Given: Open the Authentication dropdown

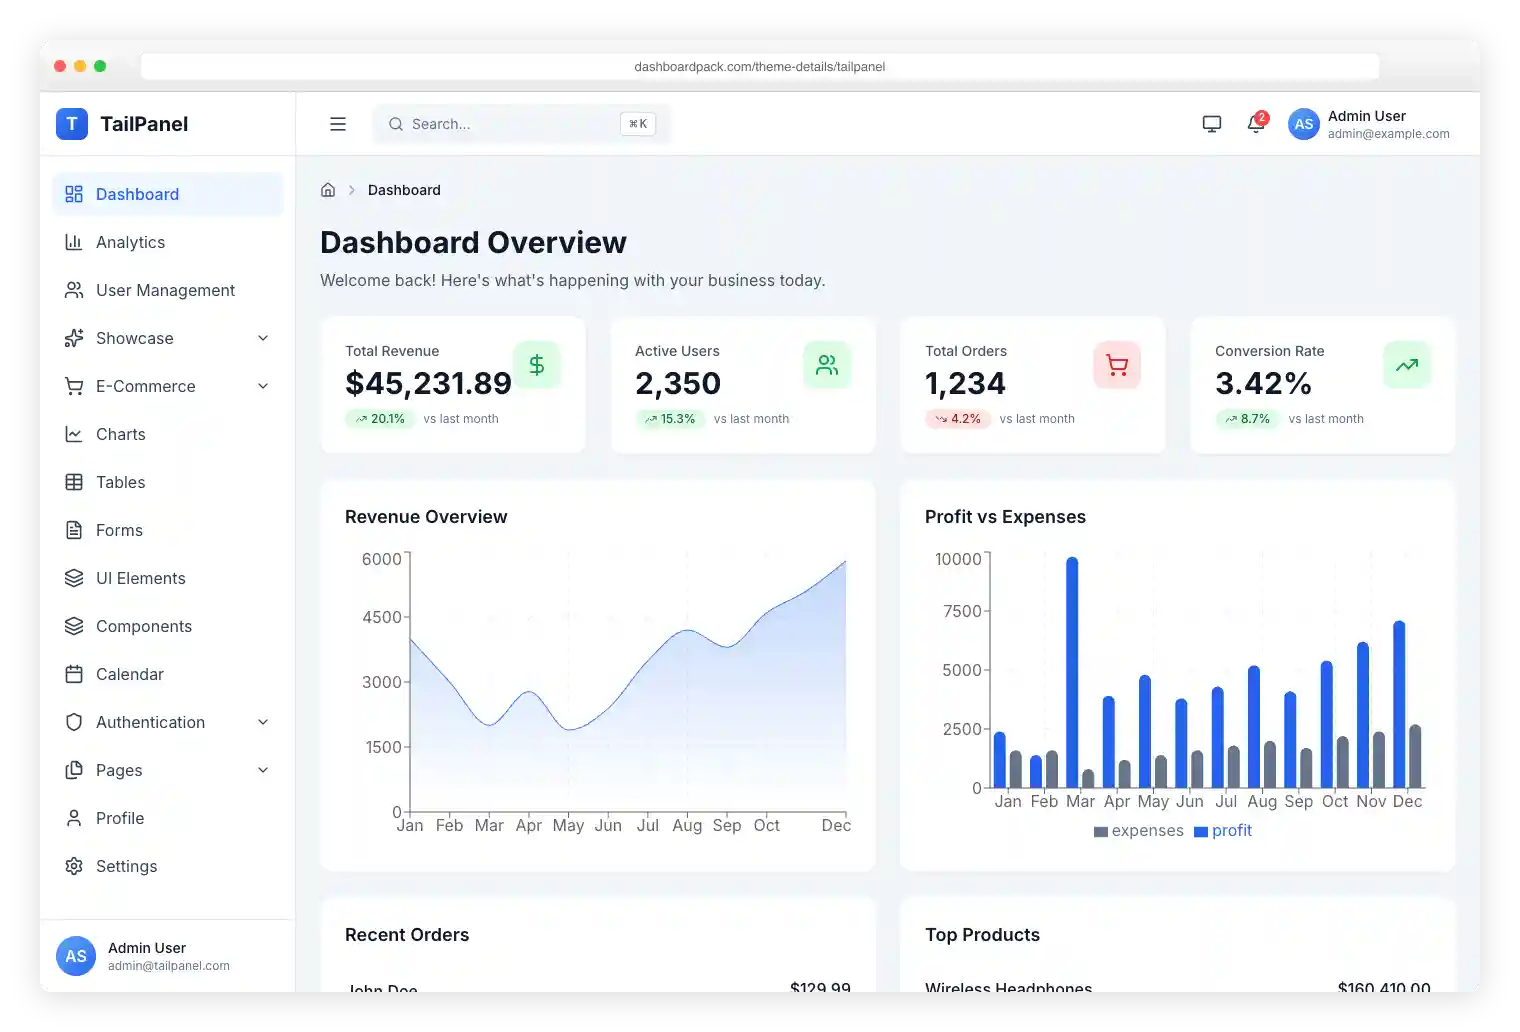Looking at the screenshot, I should pos(151,722).
